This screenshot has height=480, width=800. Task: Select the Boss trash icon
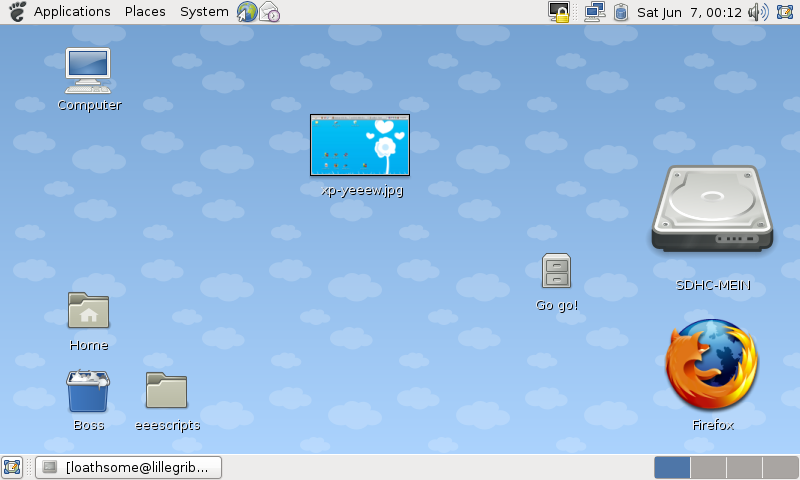click(88, 391)
